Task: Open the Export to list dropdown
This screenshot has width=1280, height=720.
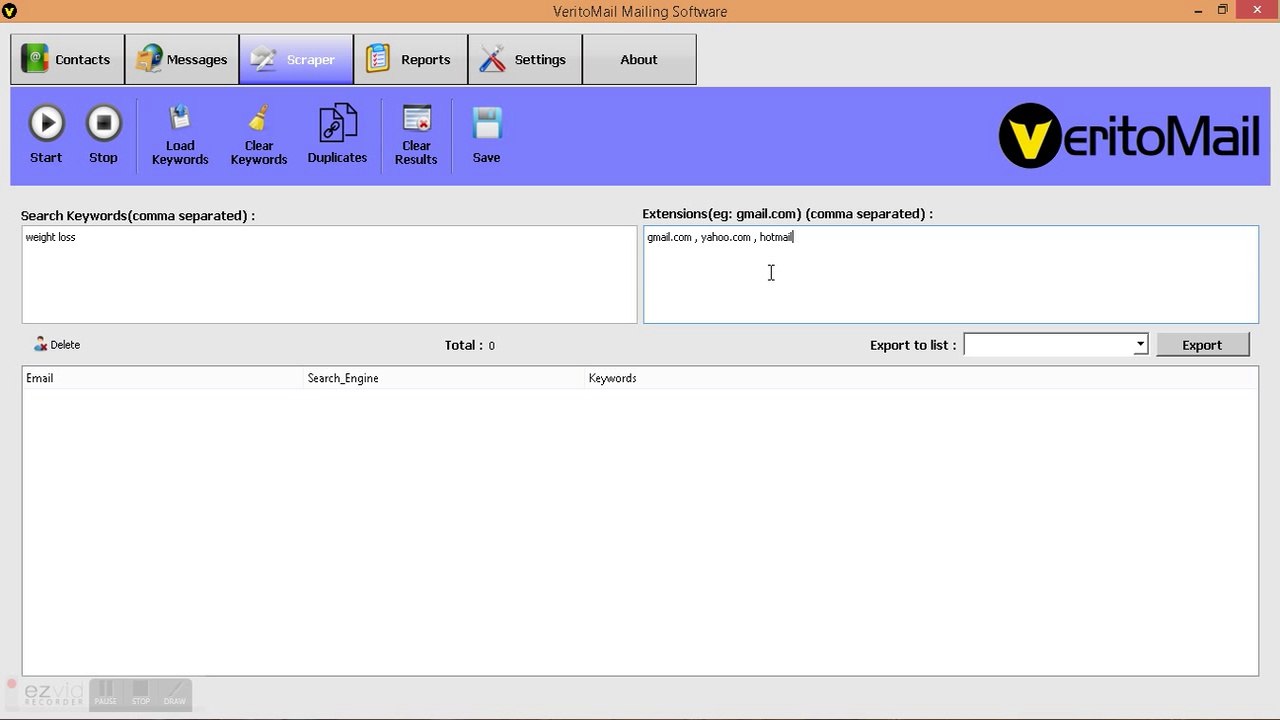Action: [x=1140, y=344]
